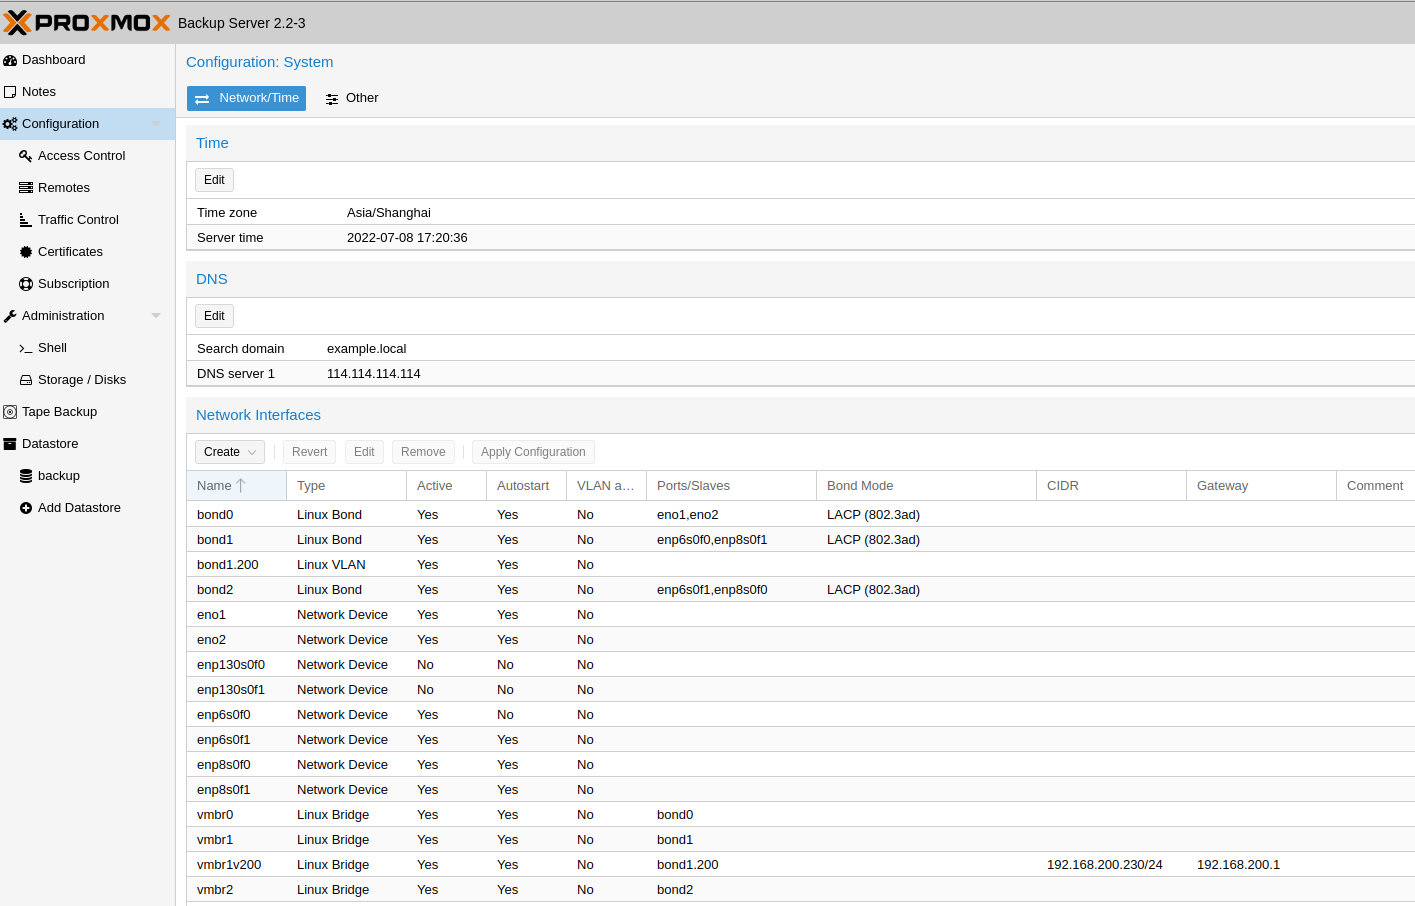The height and width of the screenshot is (906, 1415).
Task: Collapse the Administration menu section
Action: coord(156,316)
